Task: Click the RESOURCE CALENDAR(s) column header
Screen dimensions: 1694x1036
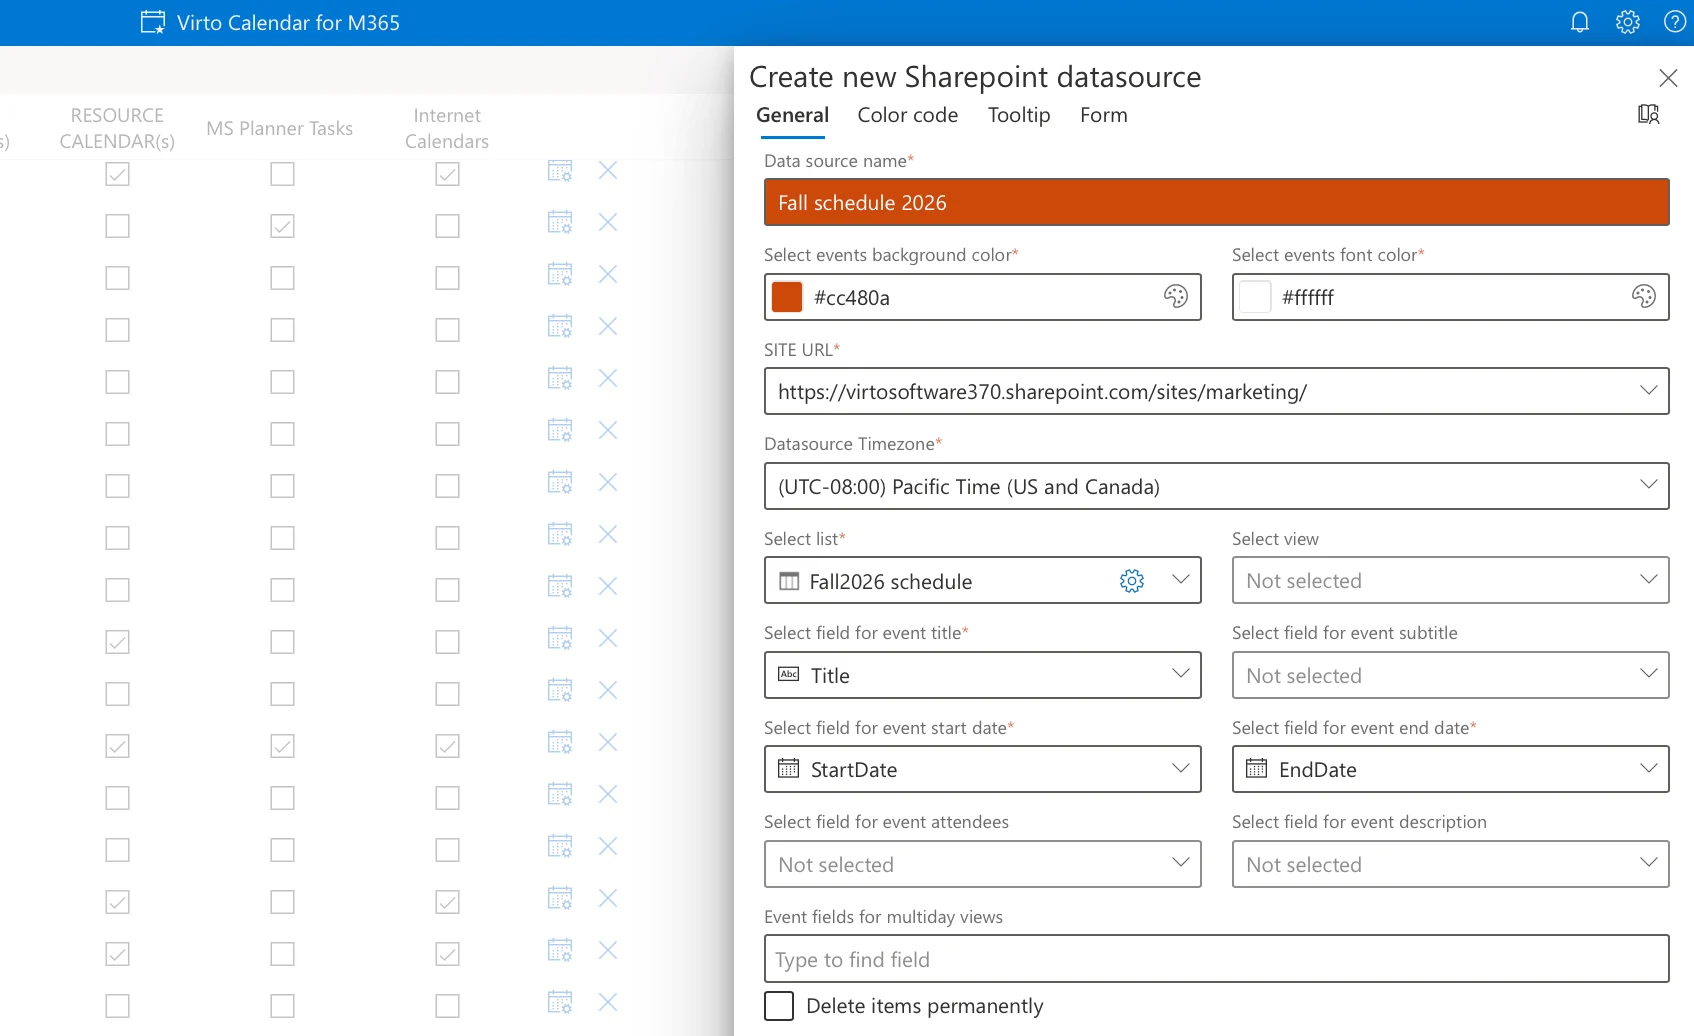Action: point(117,128)
